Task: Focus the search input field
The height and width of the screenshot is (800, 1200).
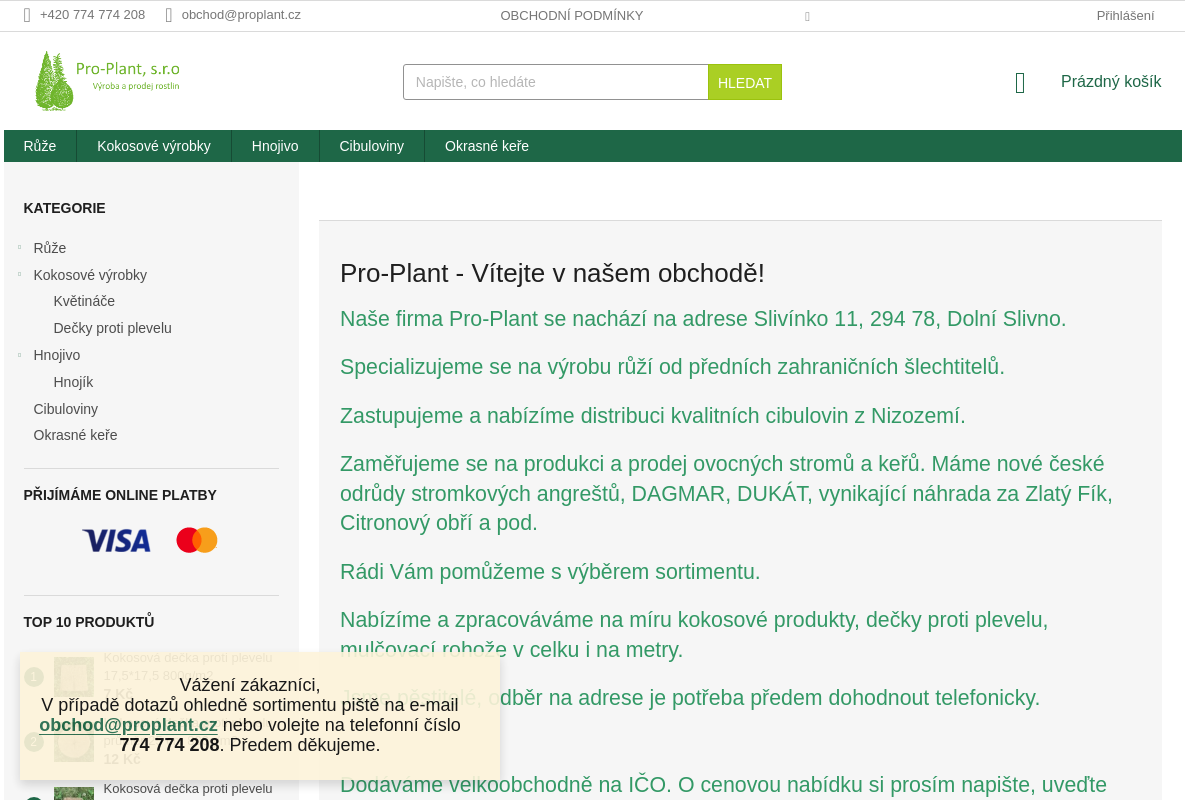Action: pyautogui.click(x=556, y=82)
